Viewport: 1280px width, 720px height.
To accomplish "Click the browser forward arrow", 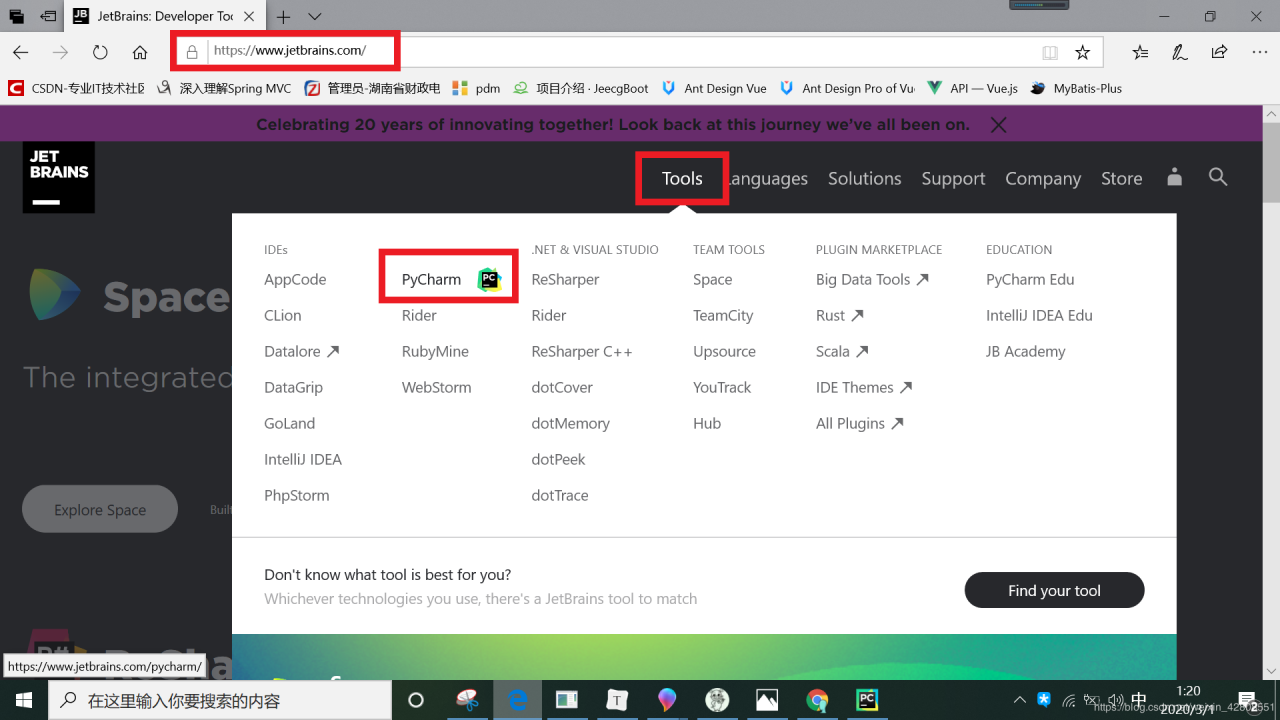I will pos(61,52).
